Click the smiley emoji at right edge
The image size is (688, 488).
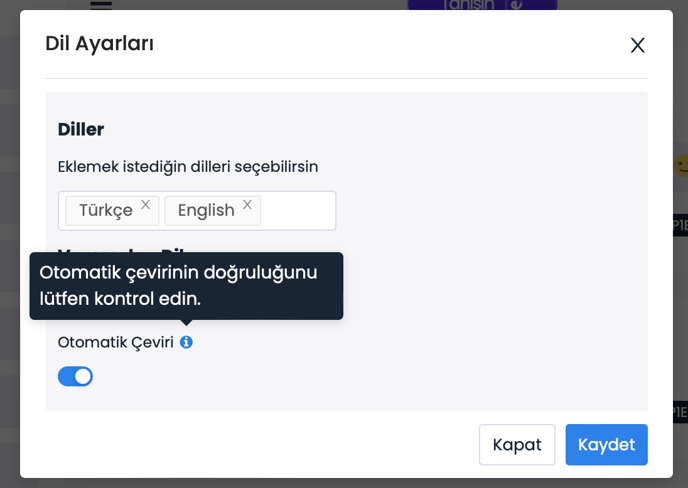click(x=681, y=164)
